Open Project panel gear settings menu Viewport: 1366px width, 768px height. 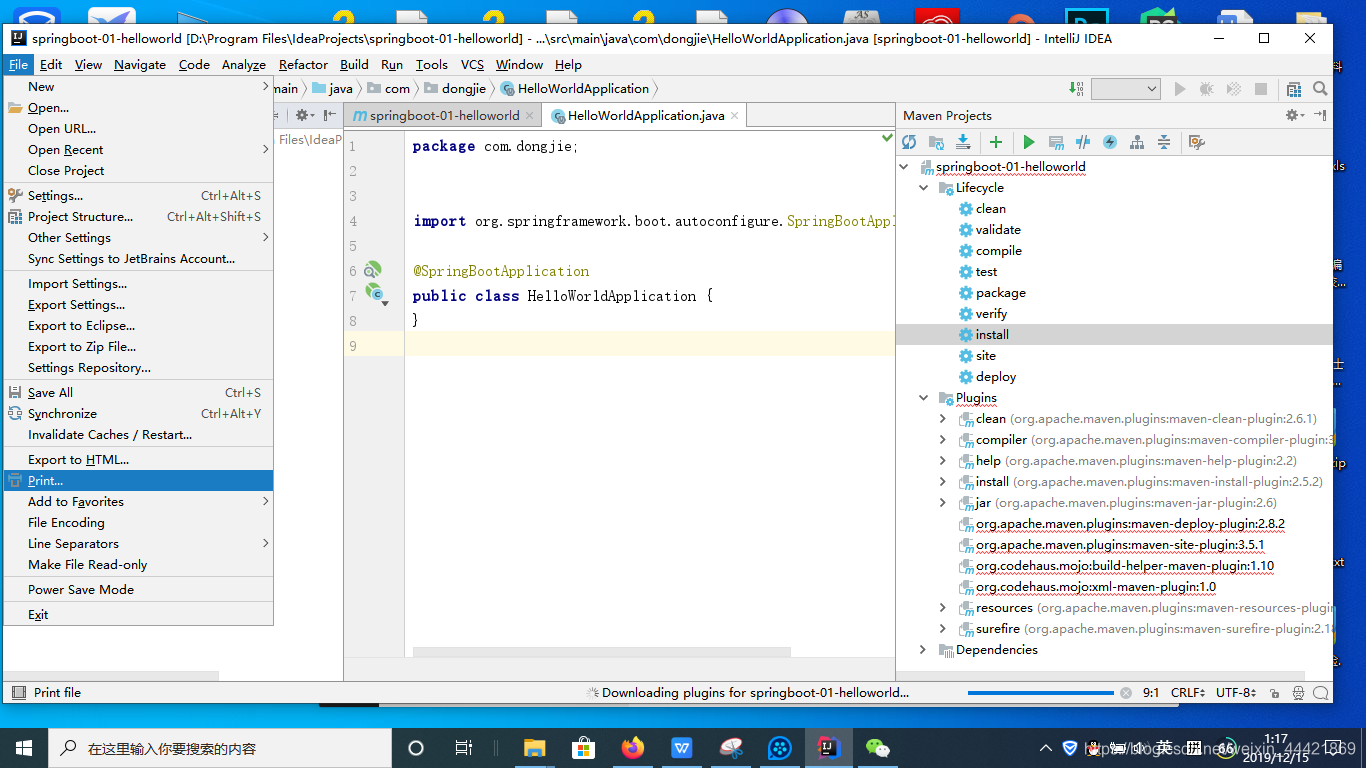pos(303,115)
